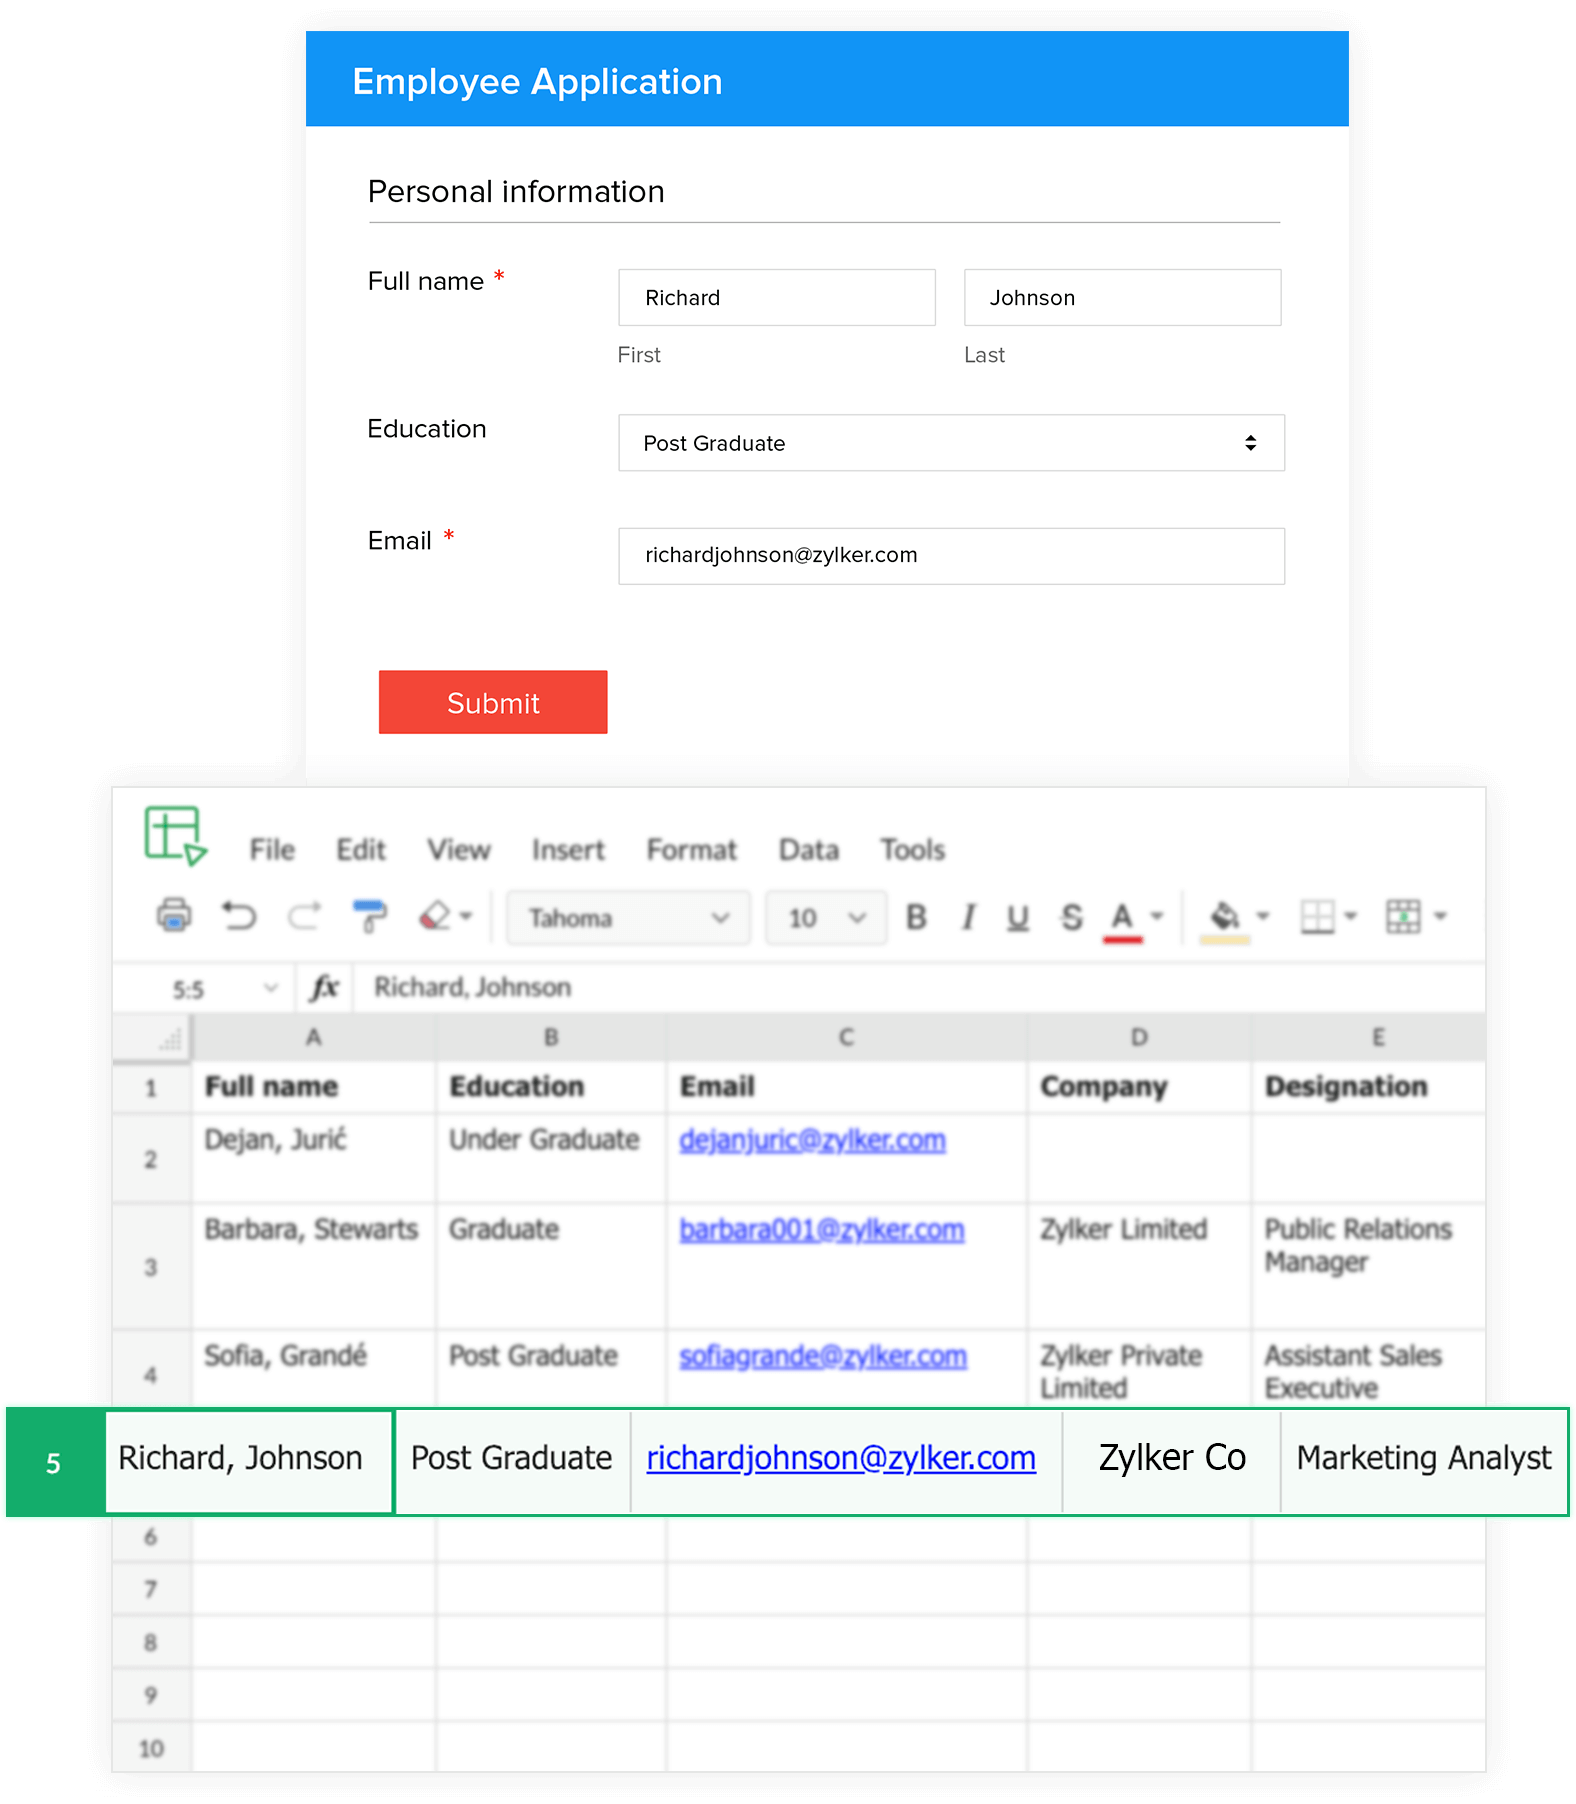Select the cell 'Richard, Johnson' in row 5
Viewport: 1576px width, 1804px height.
pyautogui.click(x=250, y=1461)
